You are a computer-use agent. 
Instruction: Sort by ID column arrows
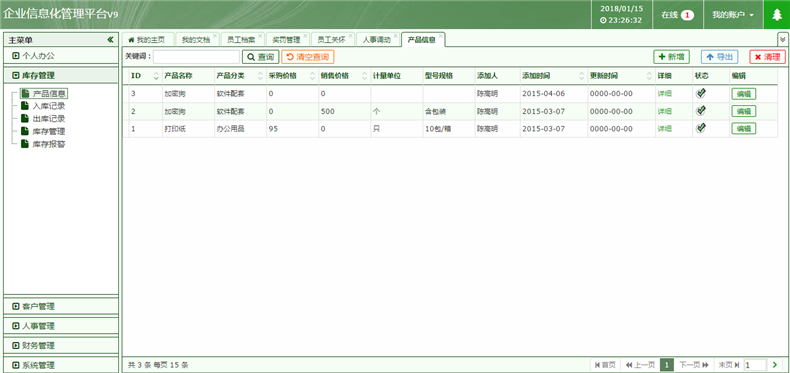point(156,76)
